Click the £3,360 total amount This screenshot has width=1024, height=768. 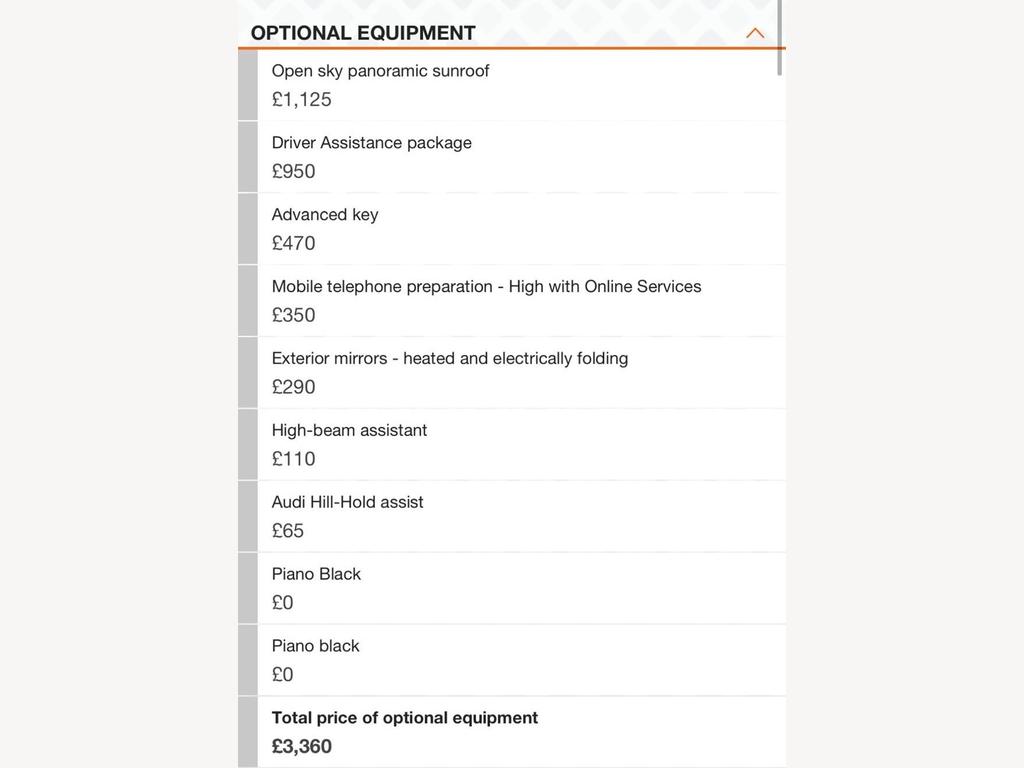[302, 746]
